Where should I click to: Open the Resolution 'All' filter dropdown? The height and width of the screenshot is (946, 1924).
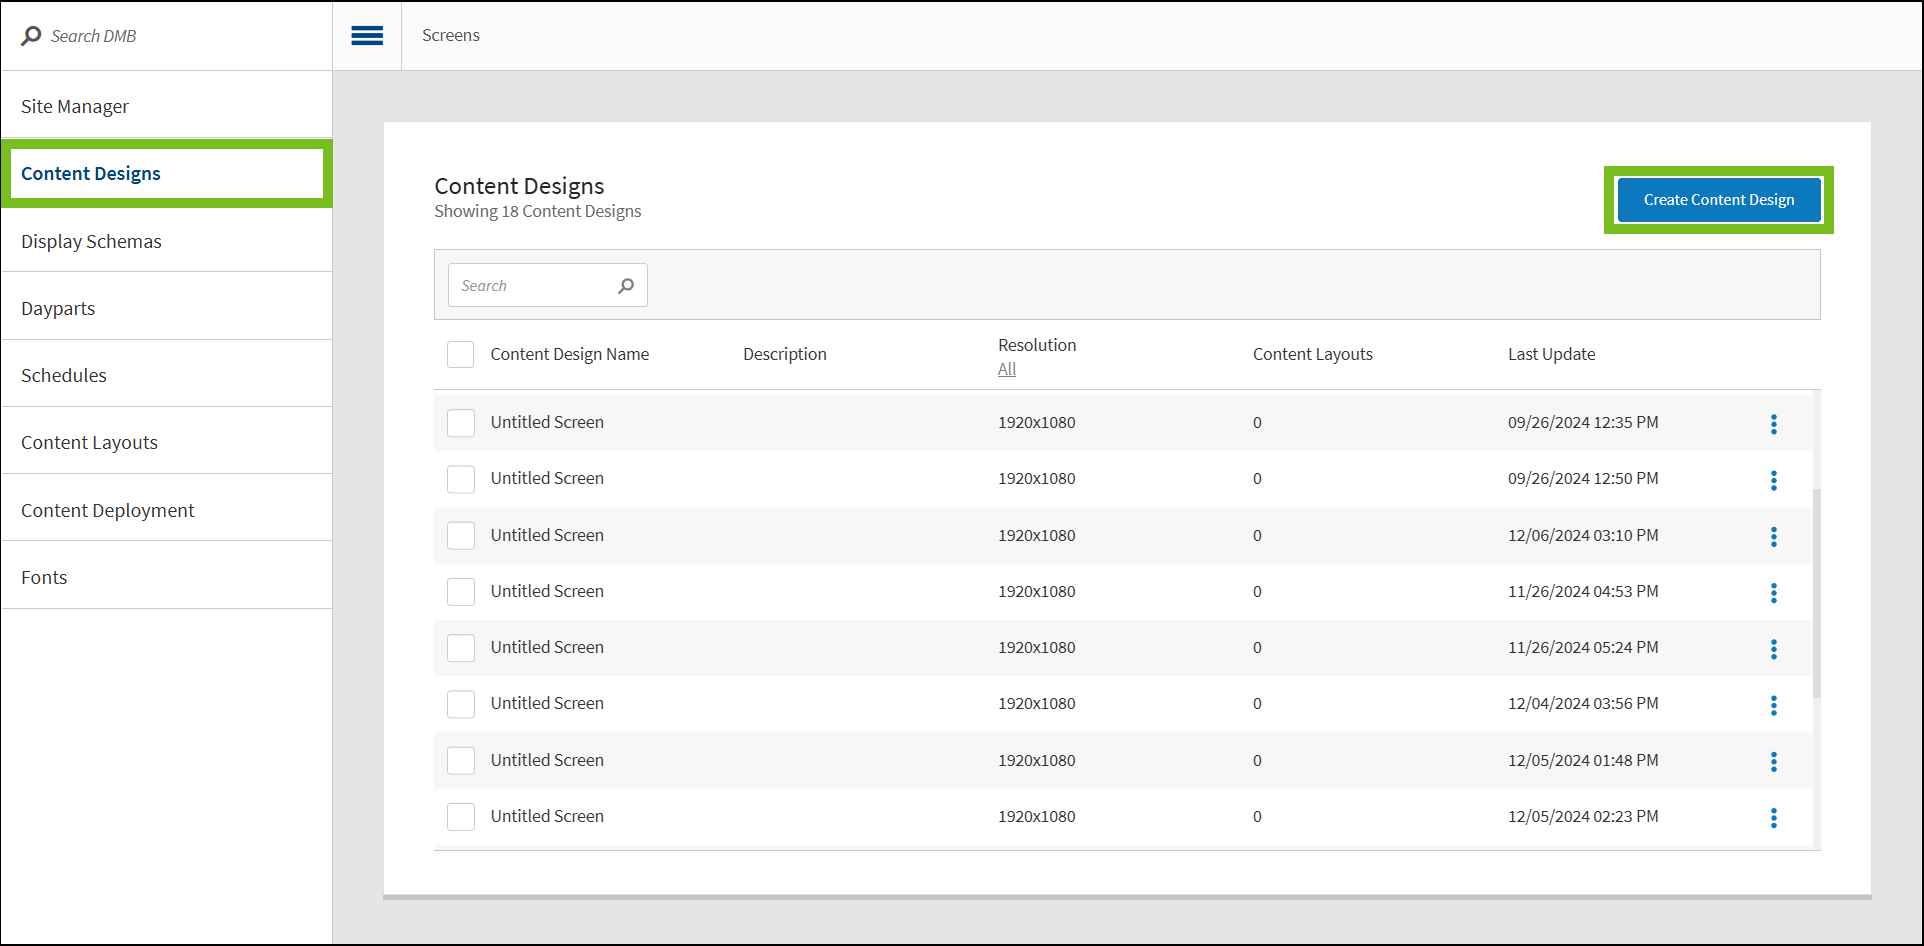tap(1006, 370)
